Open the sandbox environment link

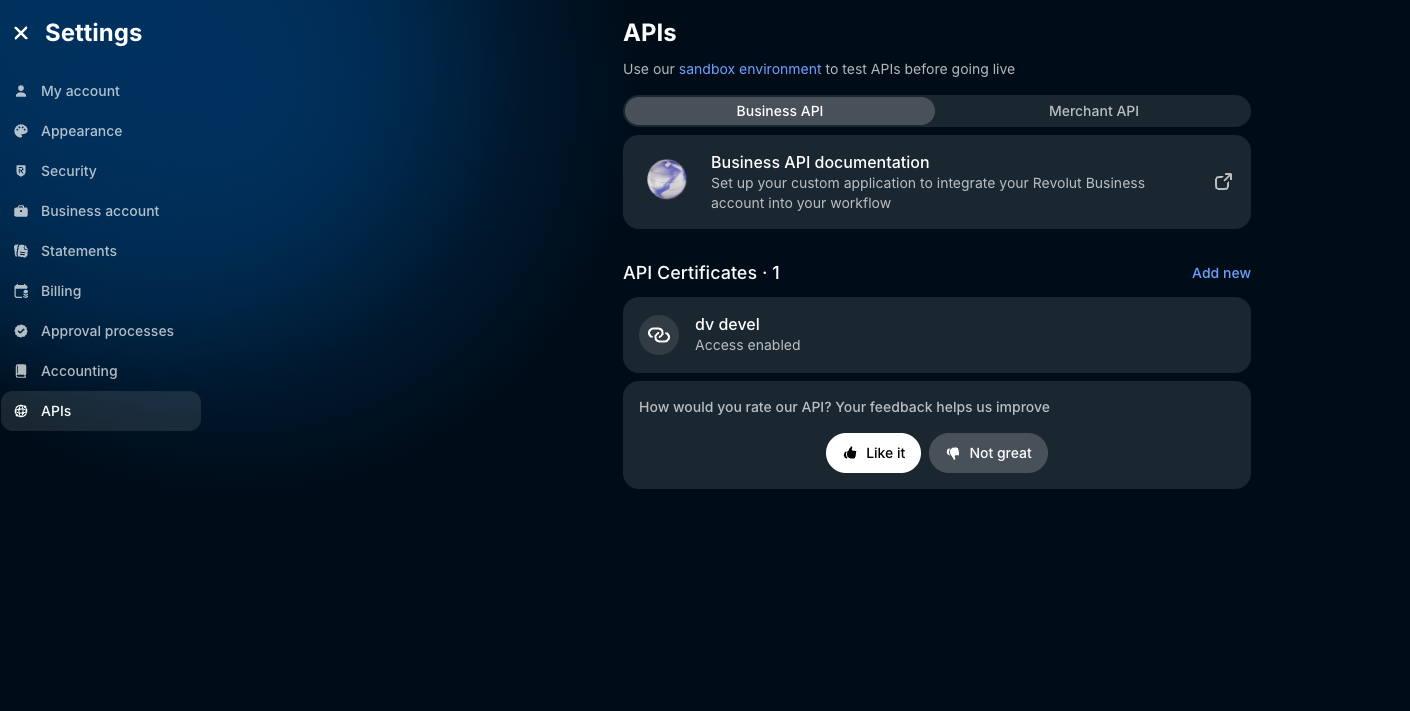click(x=750, y=69)
